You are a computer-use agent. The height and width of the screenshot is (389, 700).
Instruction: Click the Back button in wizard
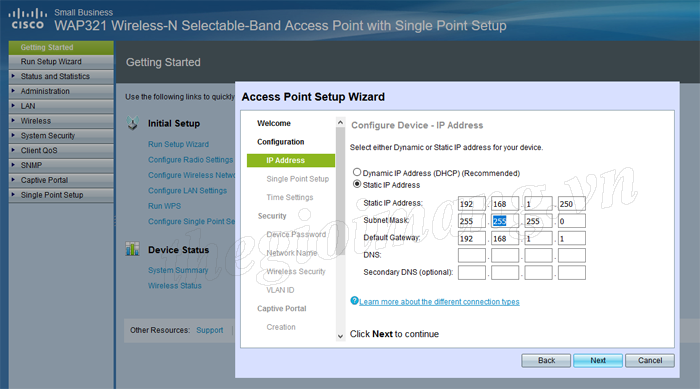coord(546,360)
